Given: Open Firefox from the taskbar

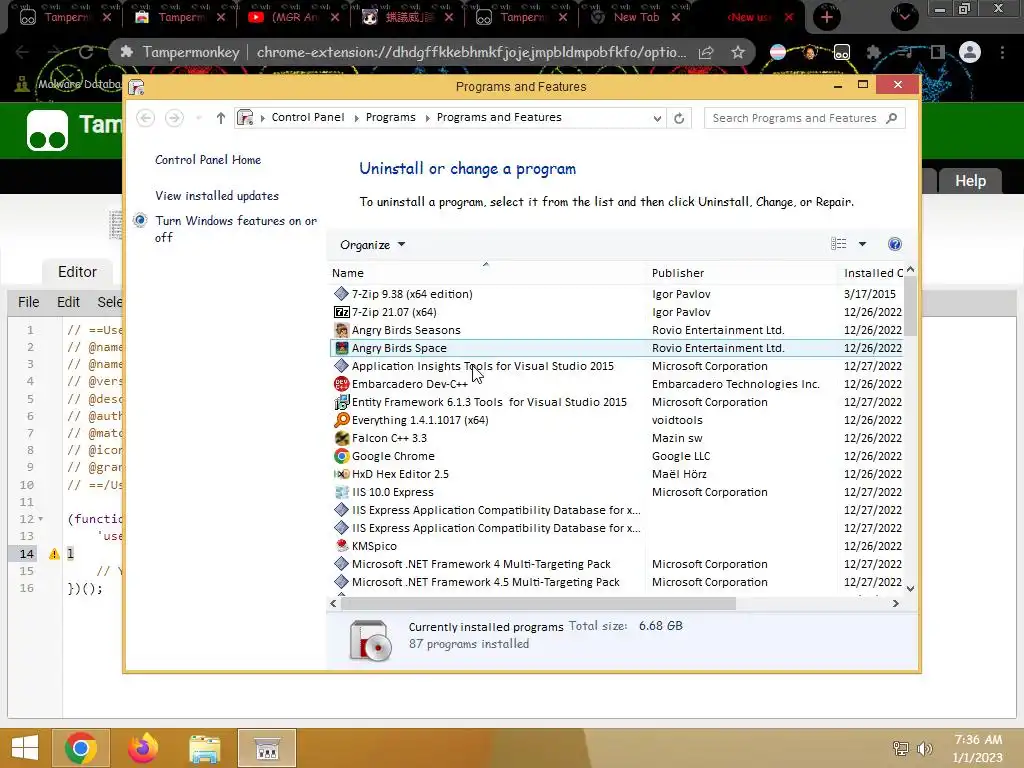Looking at the screenshot, I should (142, 748).
